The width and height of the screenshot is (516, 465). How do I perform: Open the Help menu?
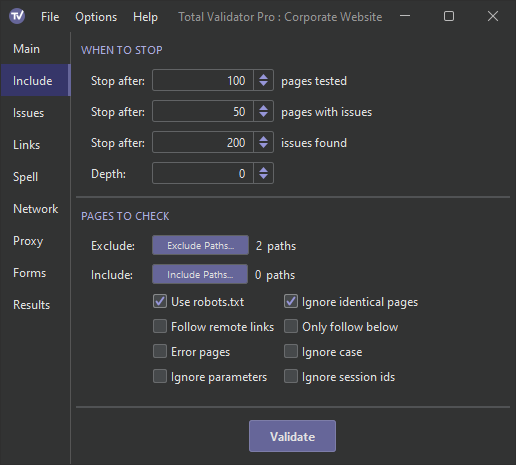coord(145,17)
